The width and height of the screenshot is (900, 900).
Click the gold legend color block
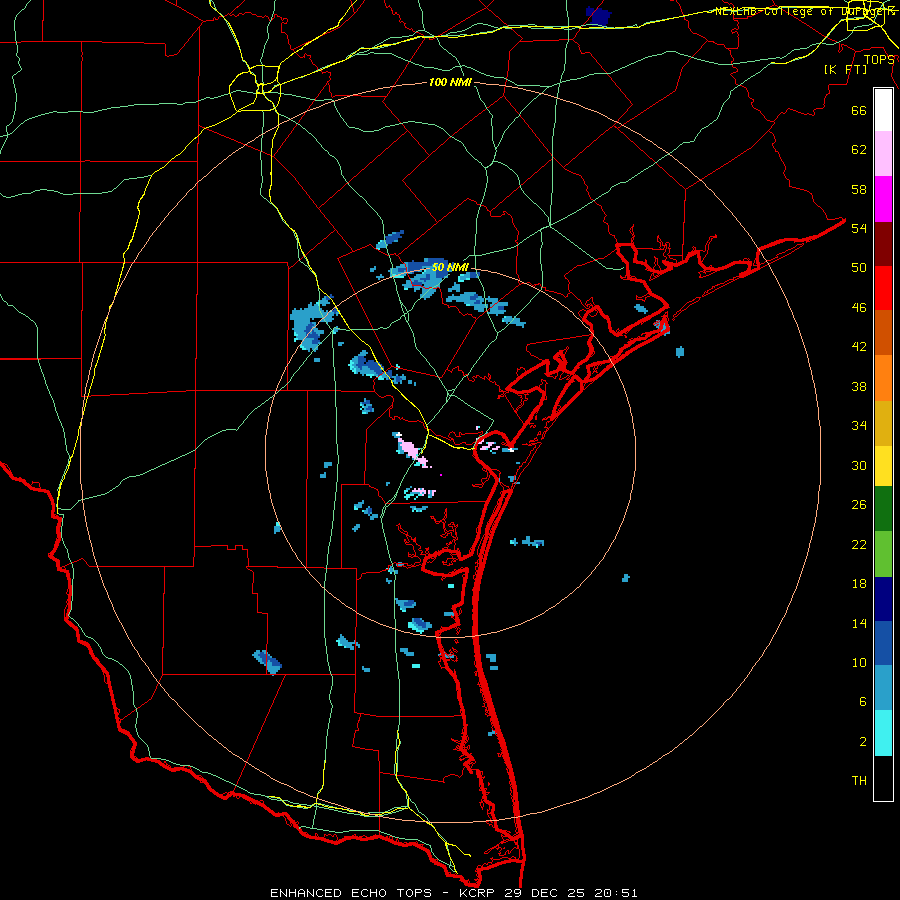(x=883, y=423)
